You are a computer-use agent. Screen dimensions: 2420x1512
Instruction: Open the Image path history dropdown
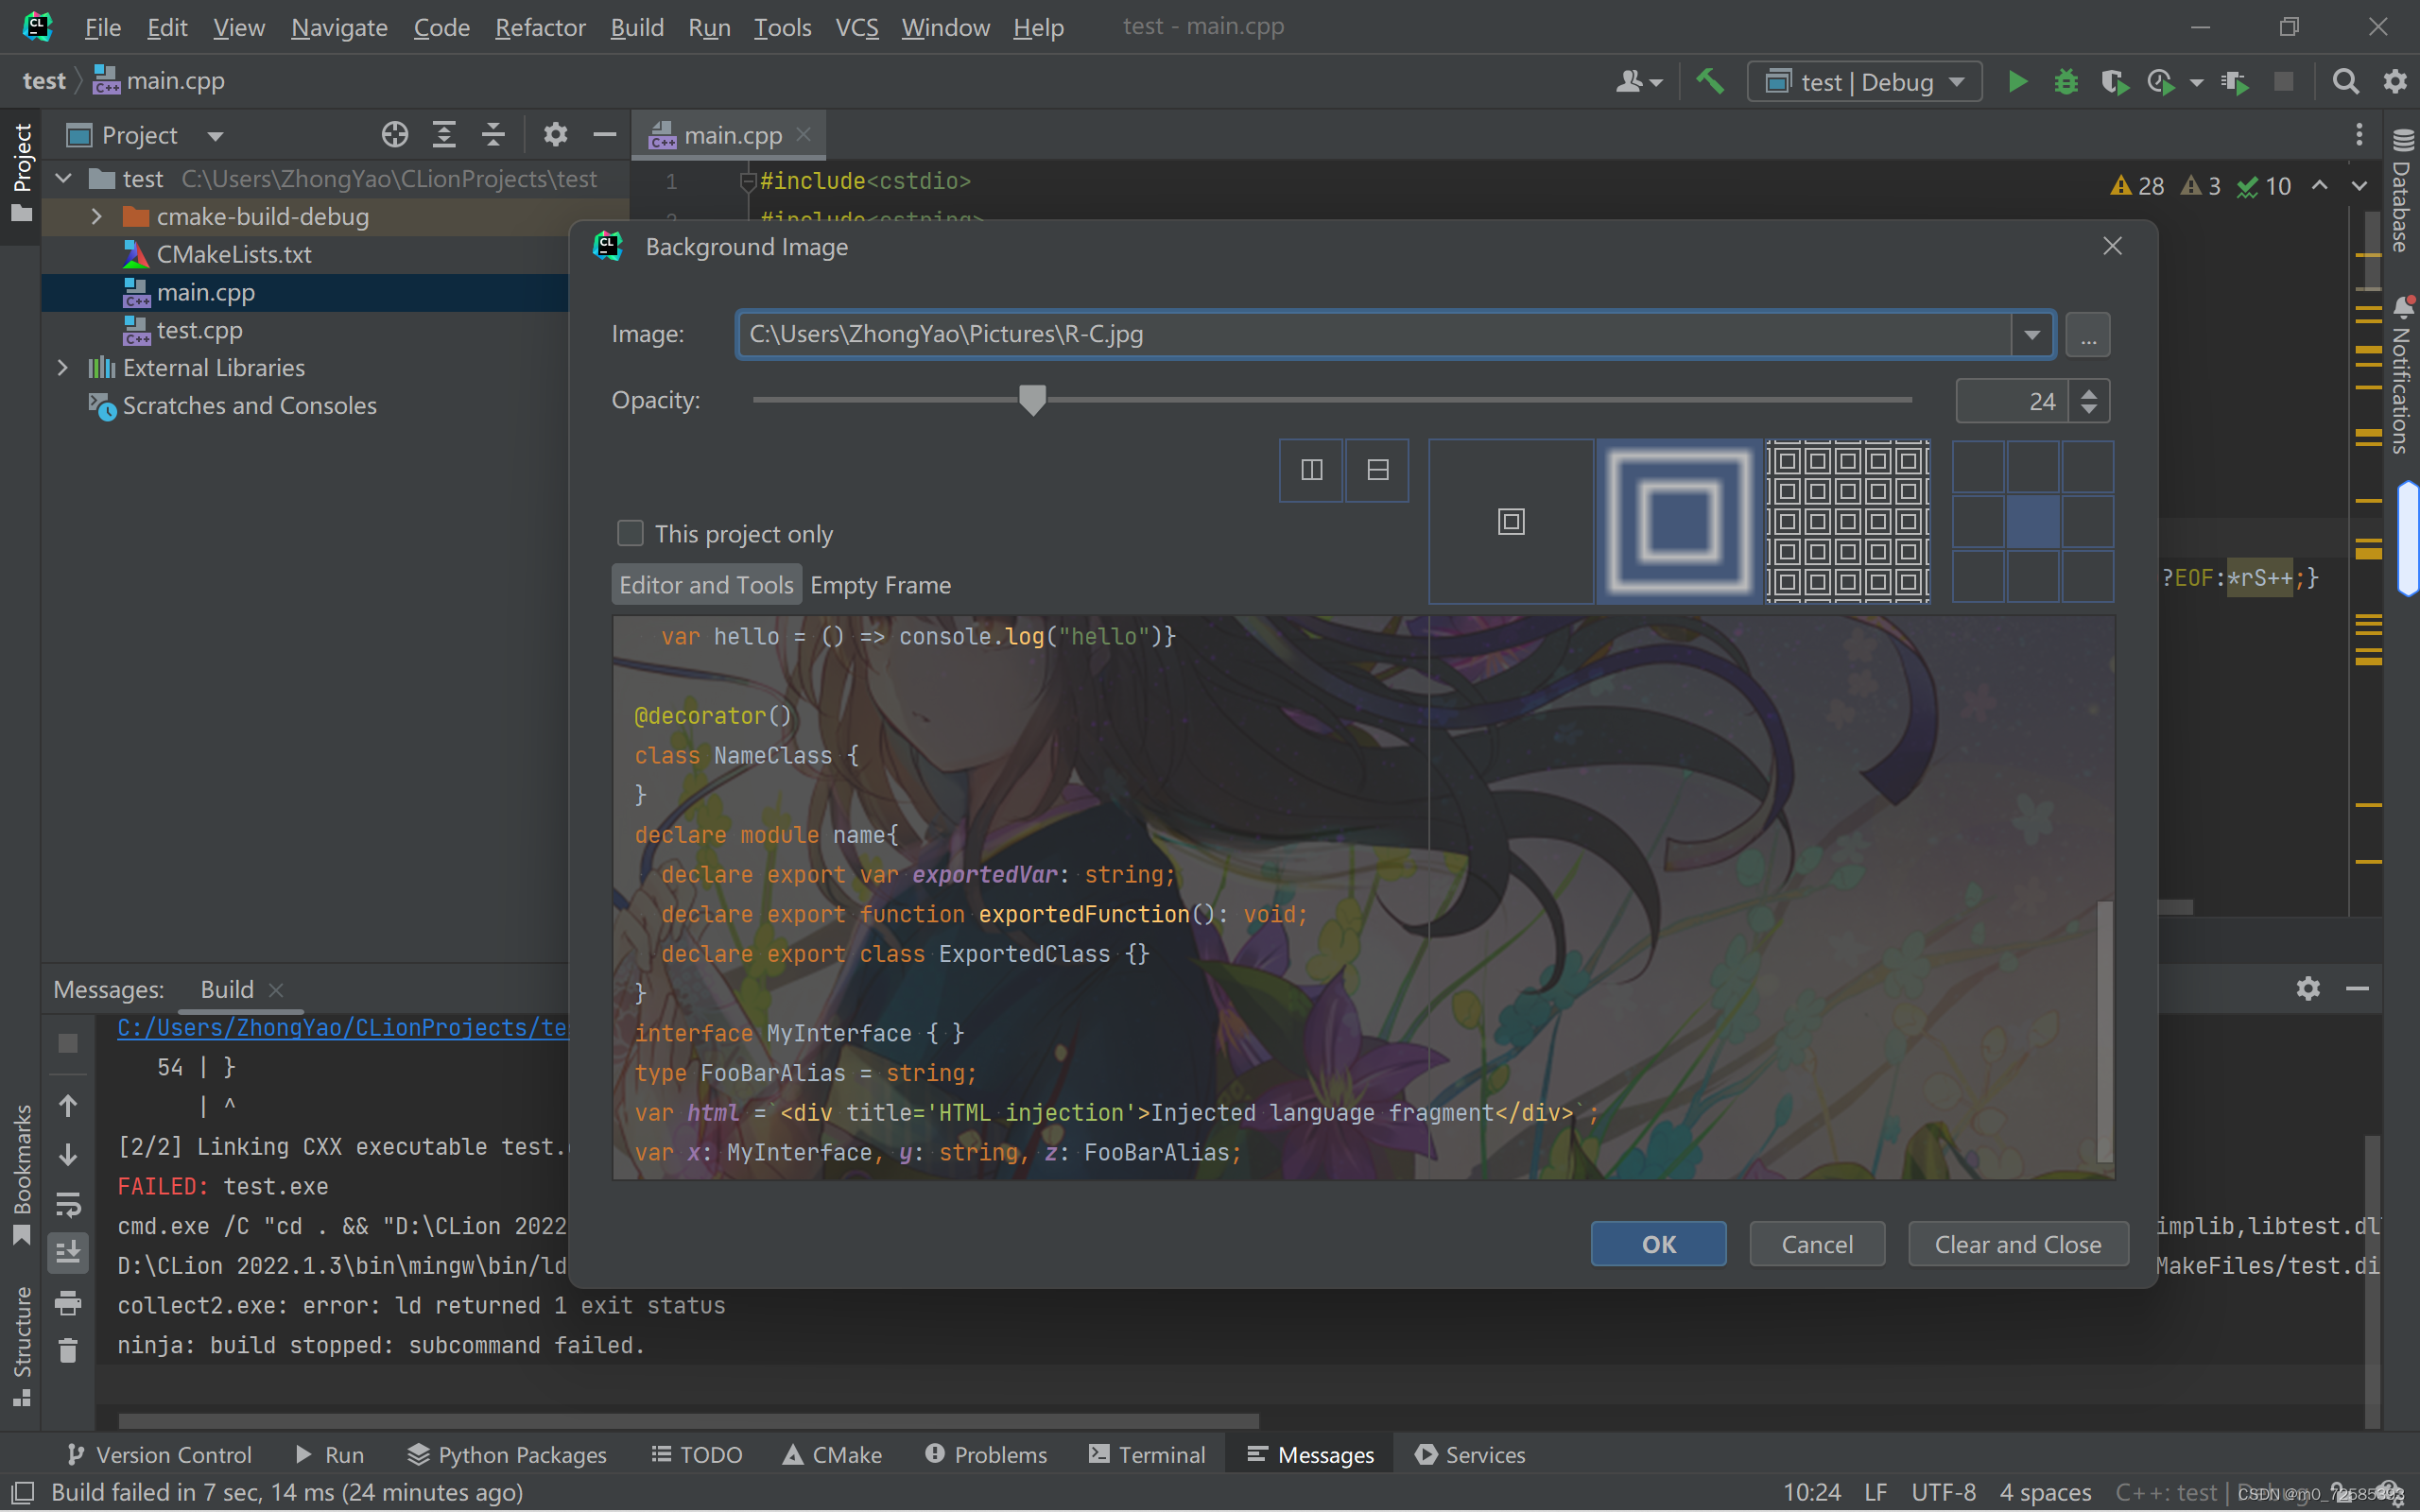(2031, 335)
